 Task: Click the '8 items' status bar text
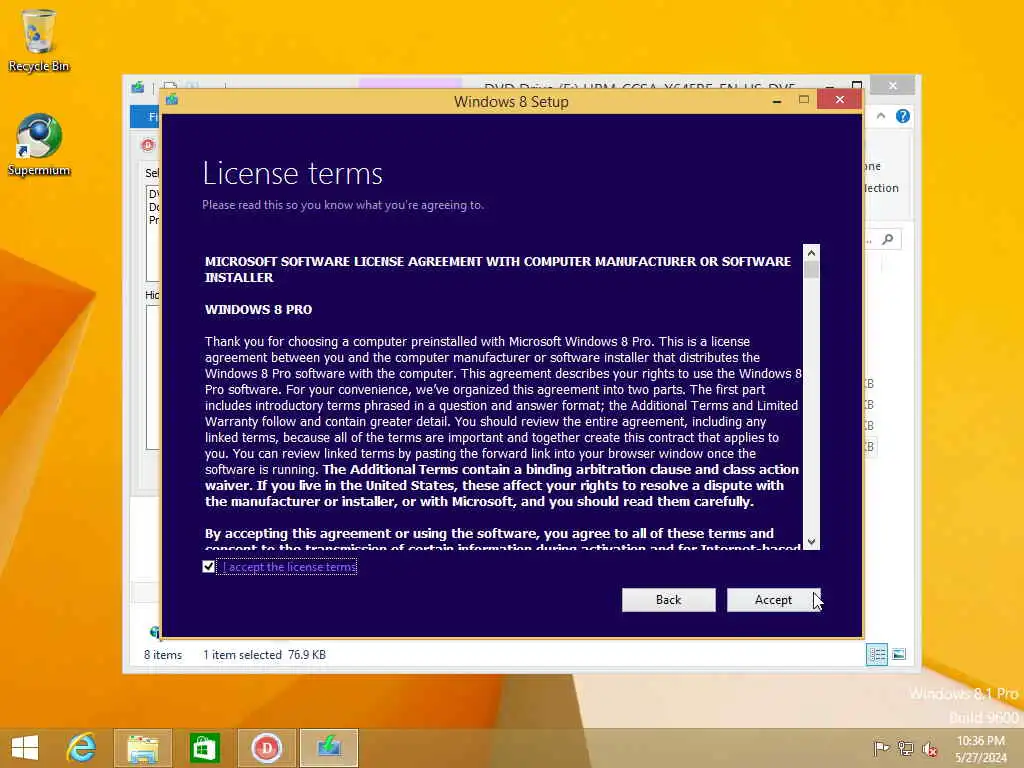(x=163, y=654)
